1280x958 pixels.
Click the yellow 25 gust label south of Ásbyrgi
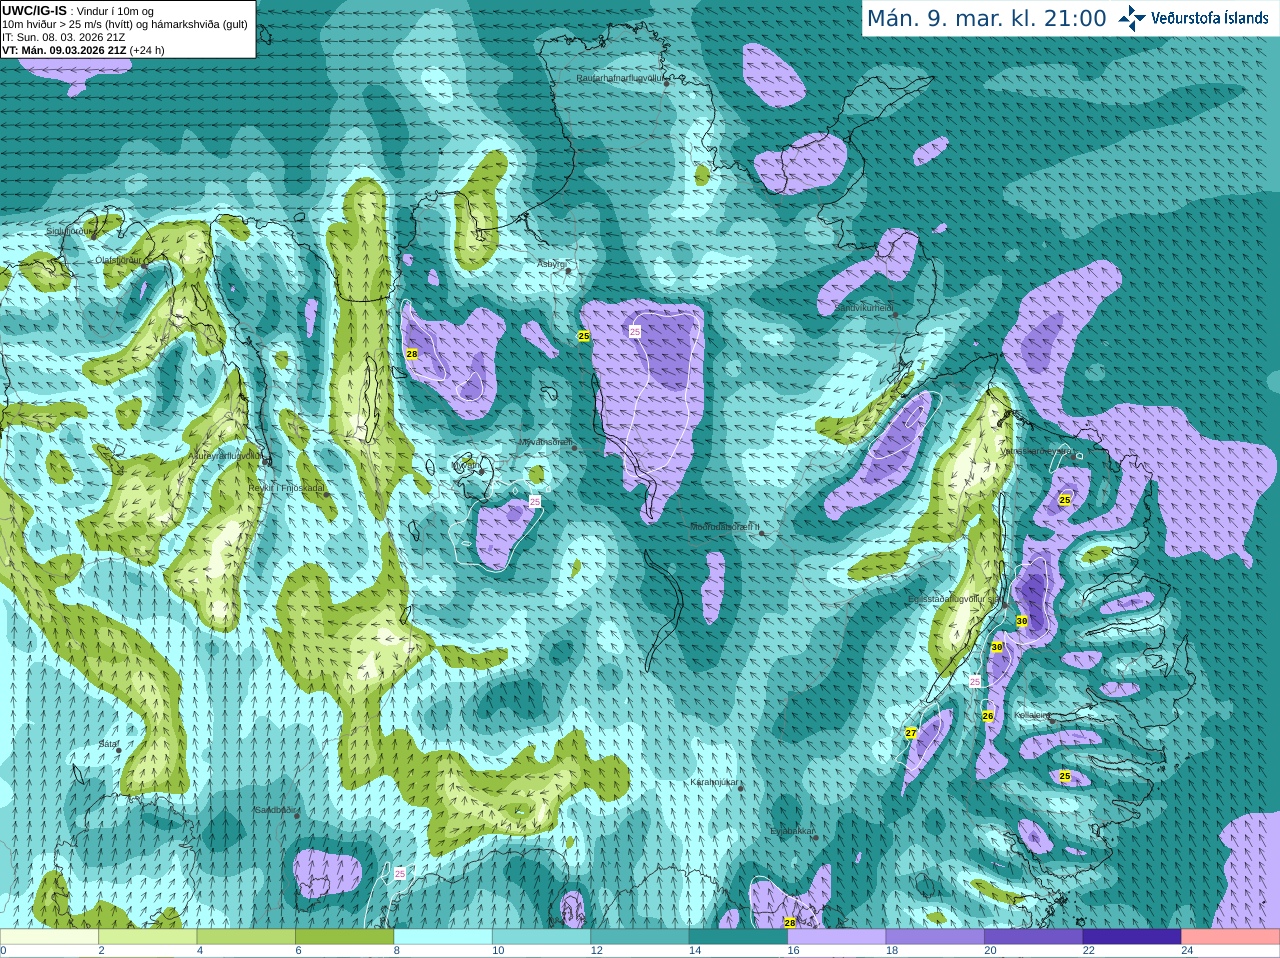coord(584,336)
